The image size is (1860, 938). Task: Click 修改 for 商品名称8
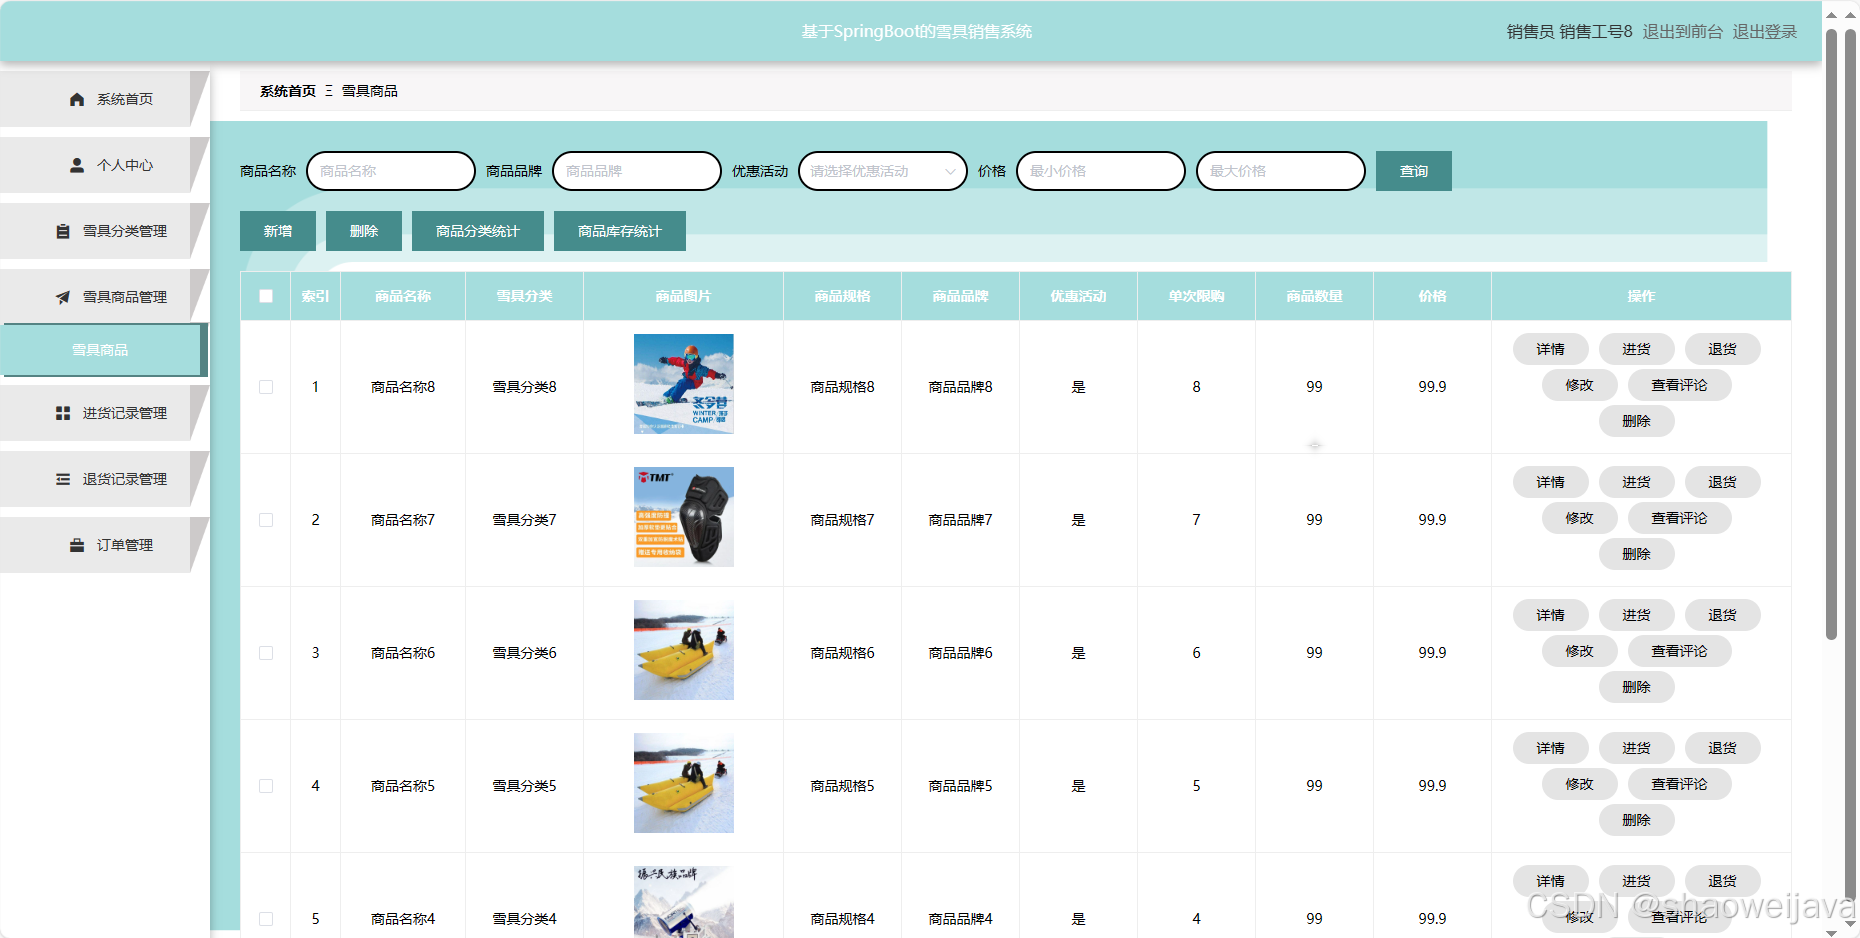coord(1579,385)
